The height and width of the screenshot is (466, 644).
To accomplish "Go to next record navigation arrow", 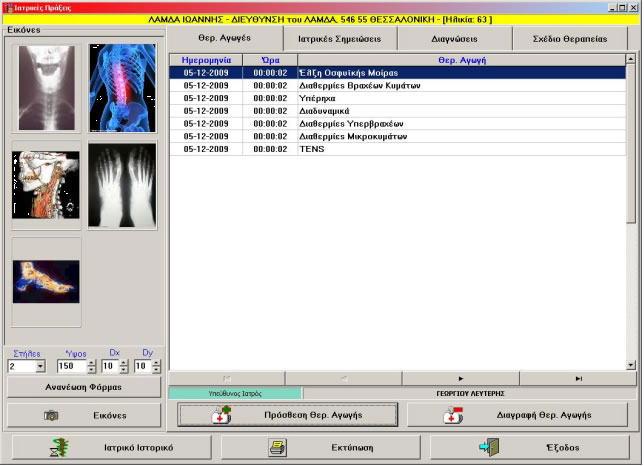I will click(460, 379).
